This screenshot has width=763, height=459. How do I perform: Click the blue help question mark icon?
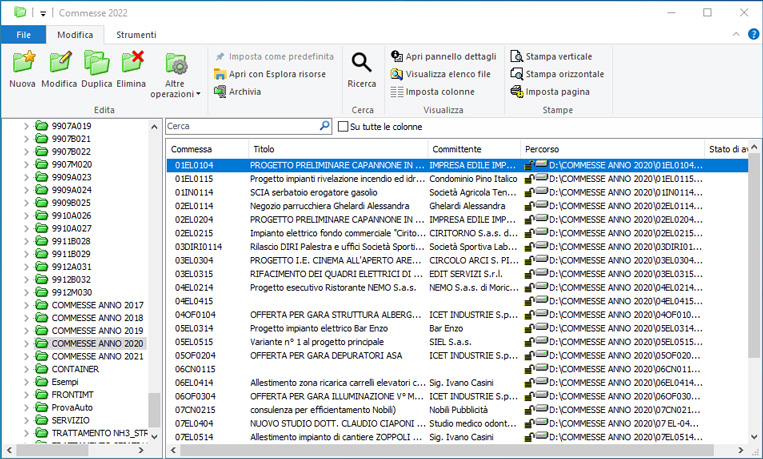click(x=753, y=34)
